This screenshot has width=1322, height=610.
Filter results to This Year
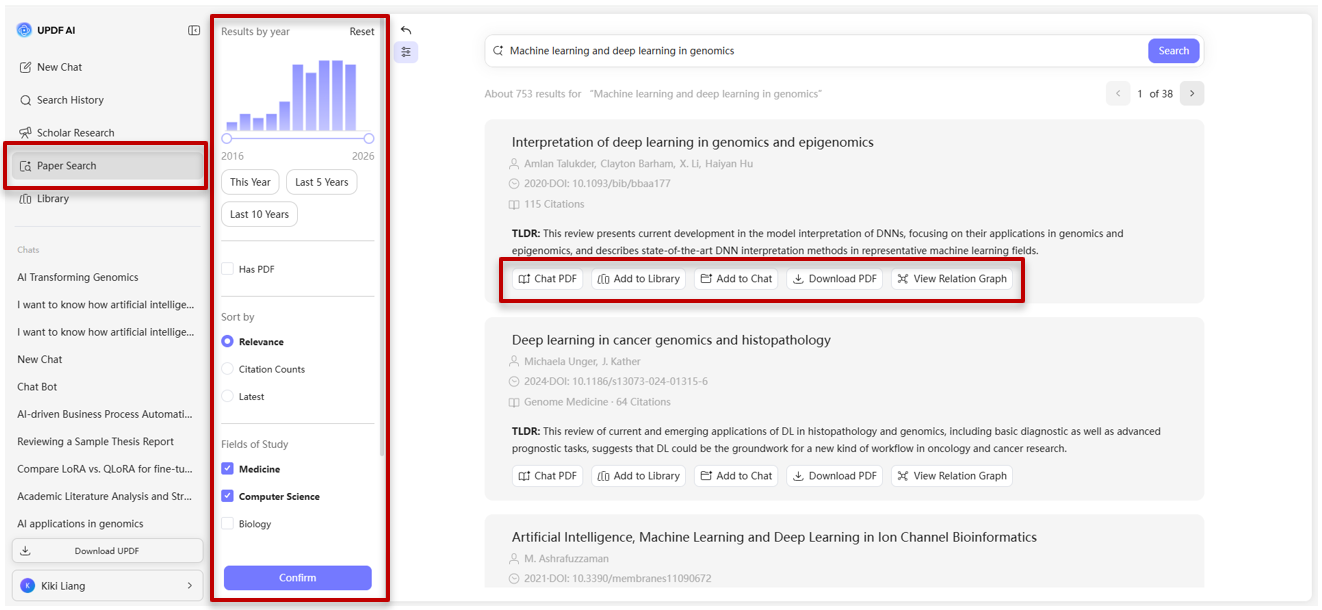point(250,182)
